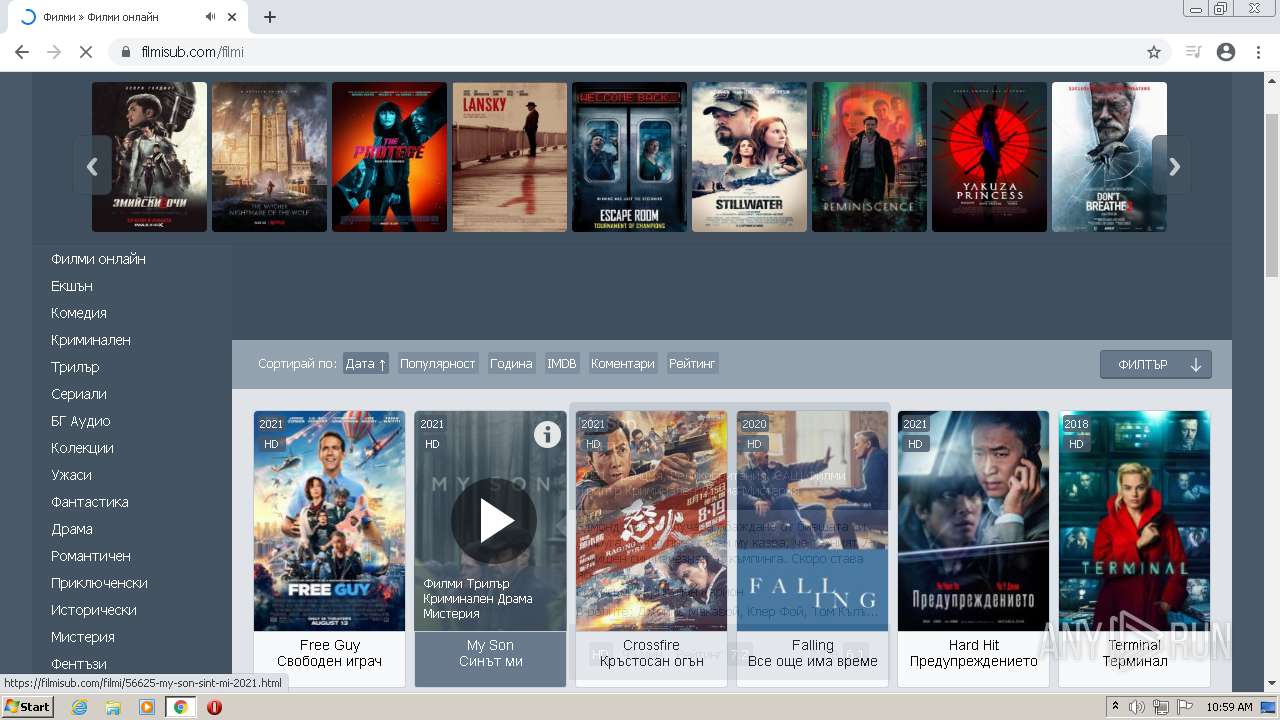Open the Hard Hit movie poster
The width and height of the screenshot is (1280, 720).
(x=973, y=521)
